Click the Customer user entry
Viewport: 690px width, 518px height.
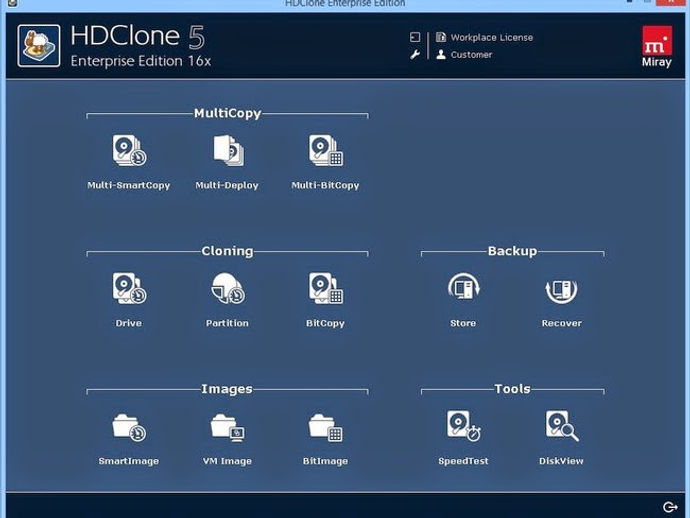point(464,55)
